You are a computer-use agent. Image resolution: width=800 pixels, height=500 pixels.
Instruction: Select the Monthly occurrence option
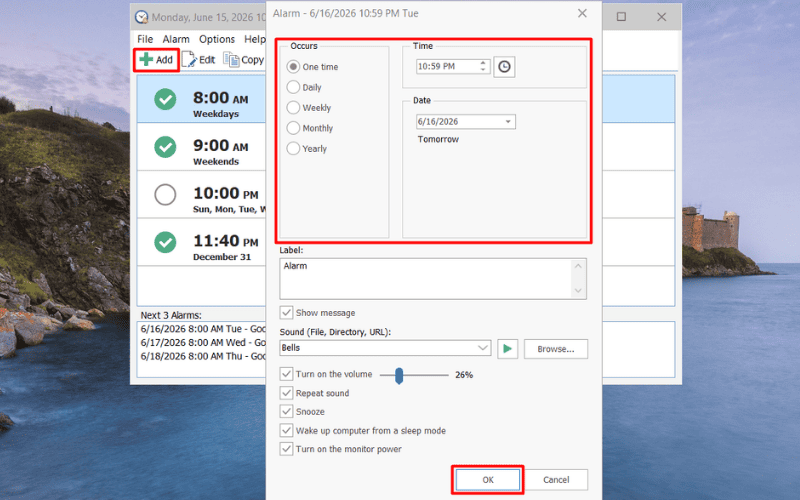[x=293, y=128]
